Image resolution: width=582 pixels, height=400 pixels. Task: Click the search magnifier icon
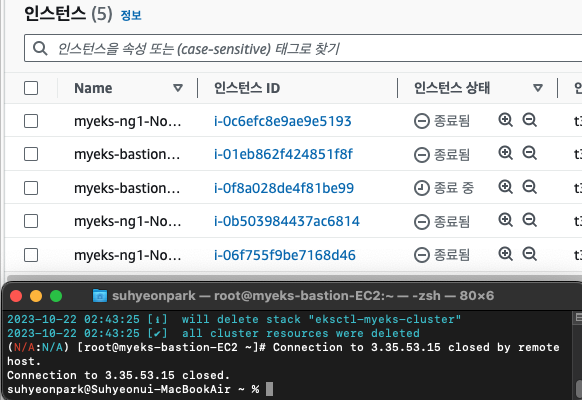click(40, 48)
